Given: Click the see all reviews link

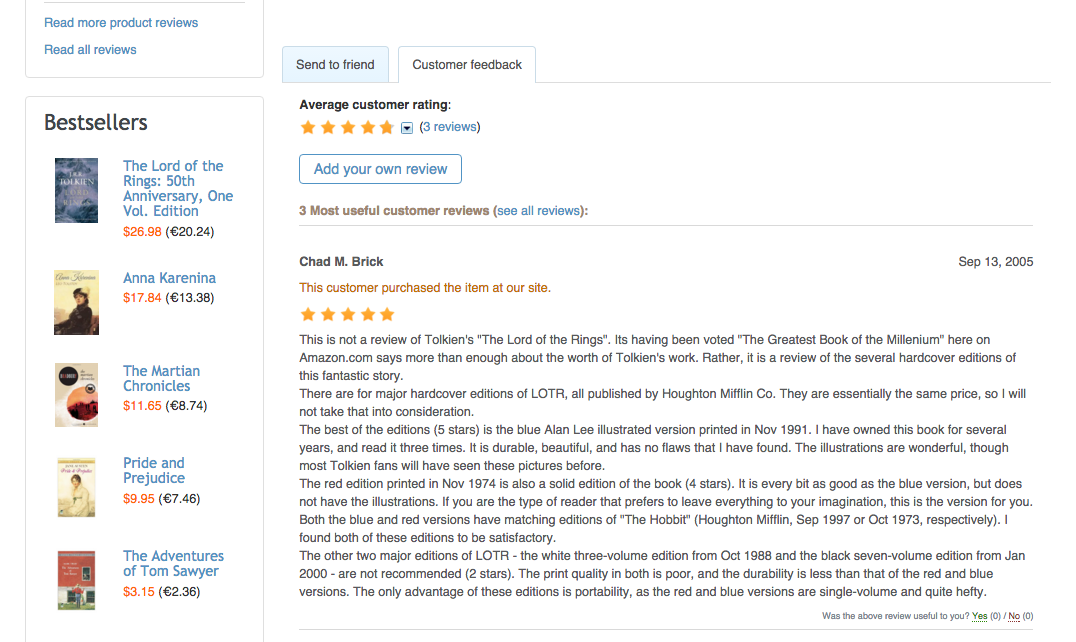Looking at the screenshot, I should [539, 211].
